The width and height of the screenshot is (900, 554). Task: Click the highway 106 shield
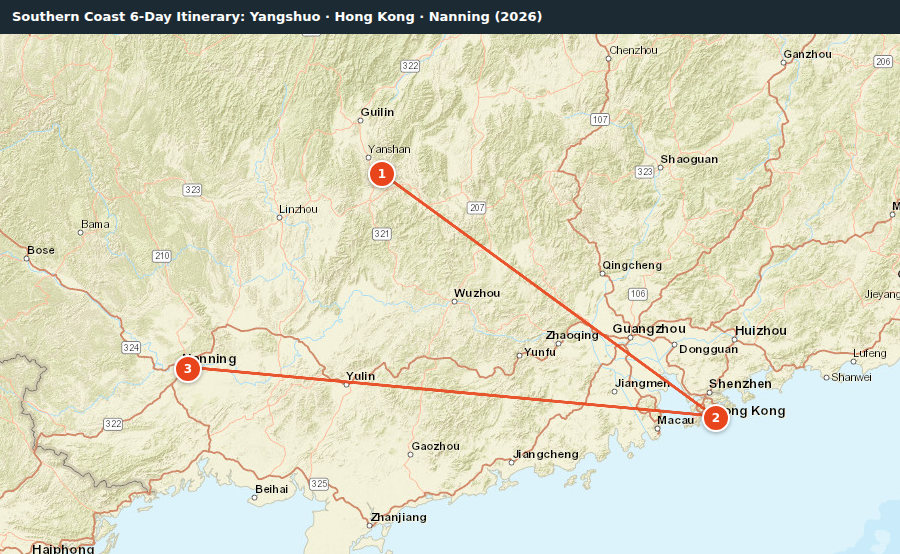pos(638,294)
